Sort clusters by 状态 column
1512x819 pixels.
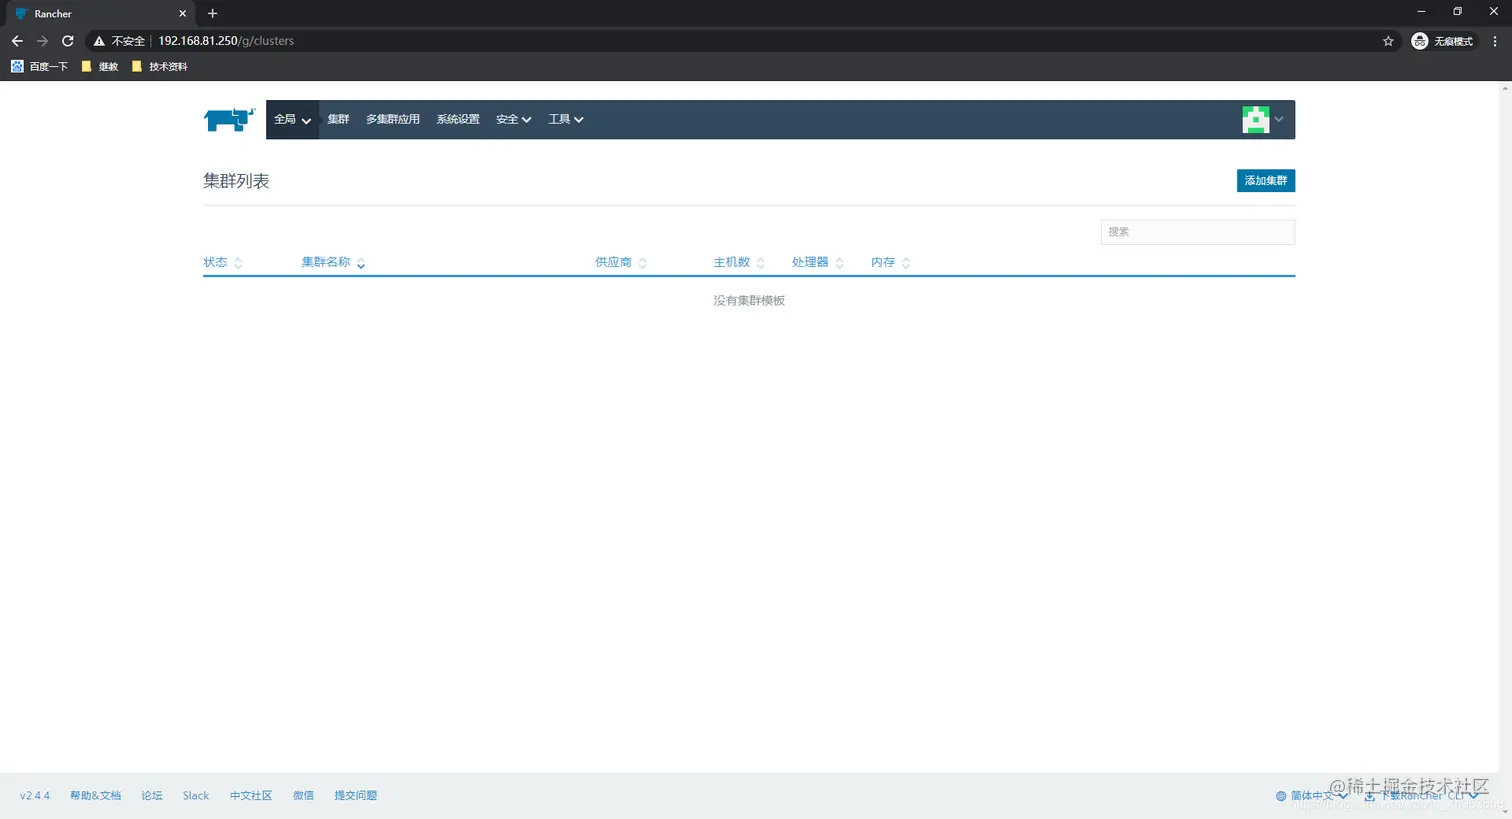222,262
